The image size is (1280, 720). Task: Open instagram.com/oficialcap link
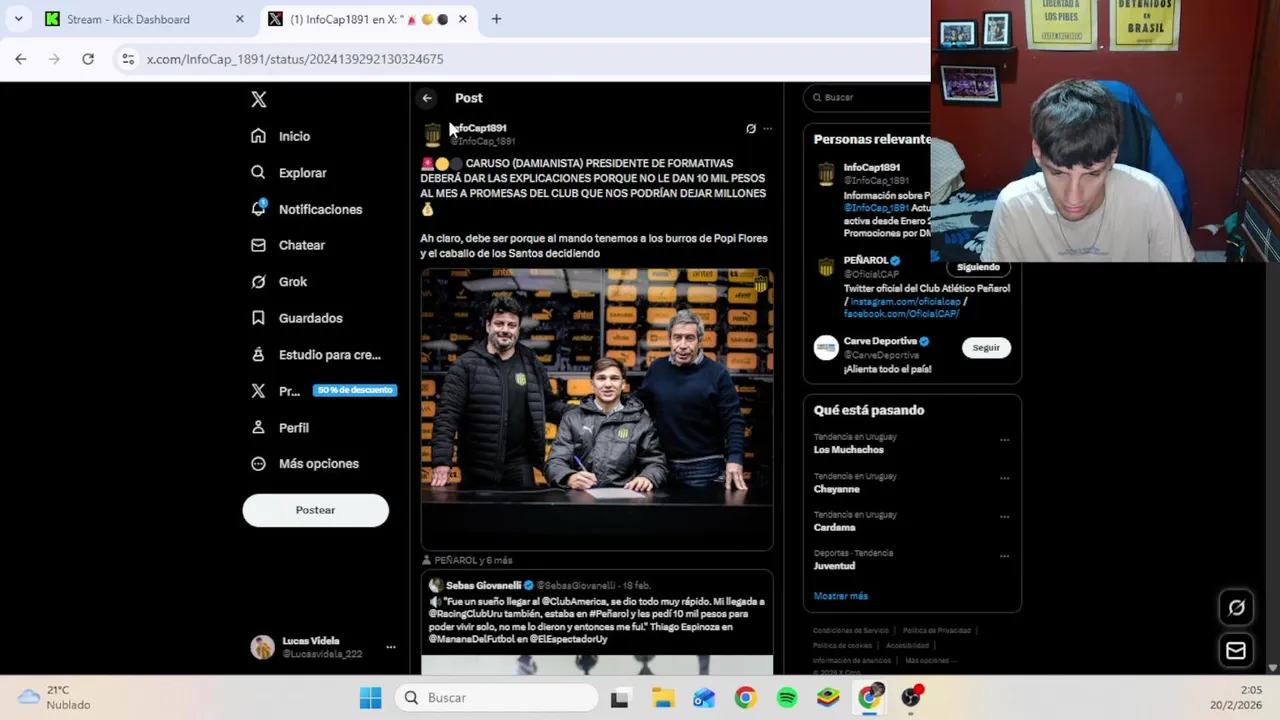click(x=905, y=301)
